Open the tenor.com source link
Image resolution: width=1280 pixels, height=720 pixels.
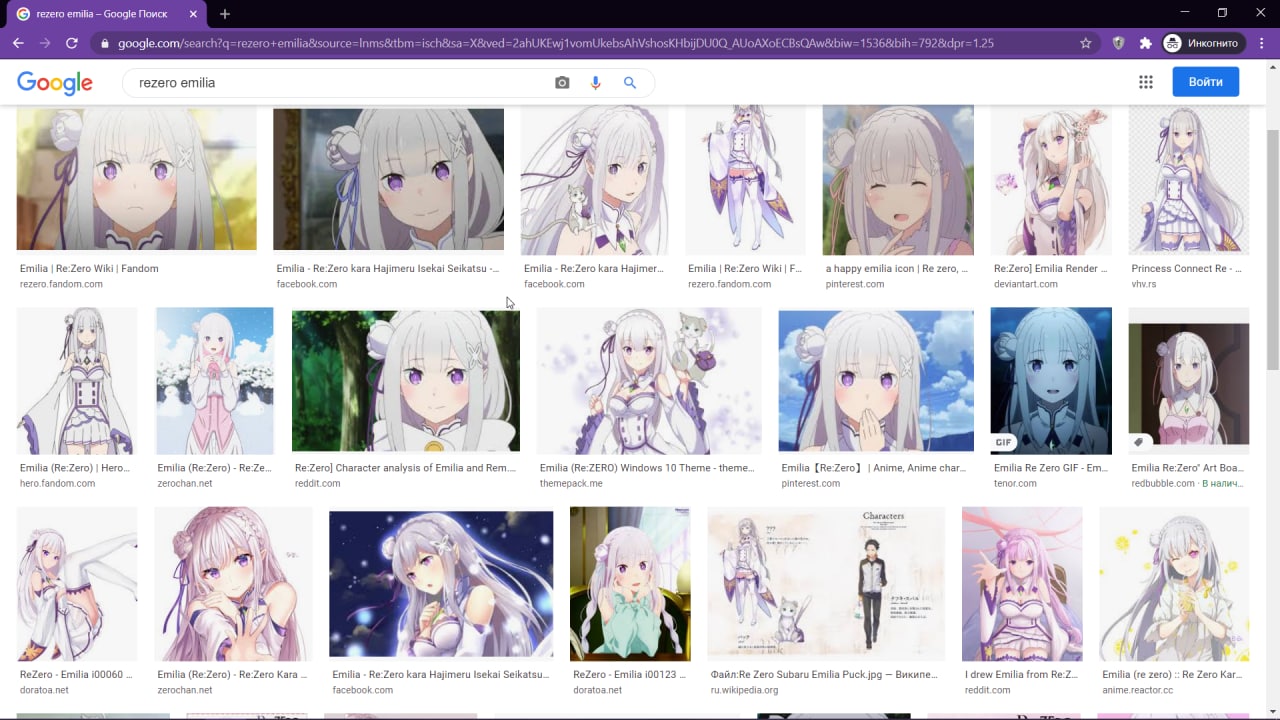[1015, 483]
